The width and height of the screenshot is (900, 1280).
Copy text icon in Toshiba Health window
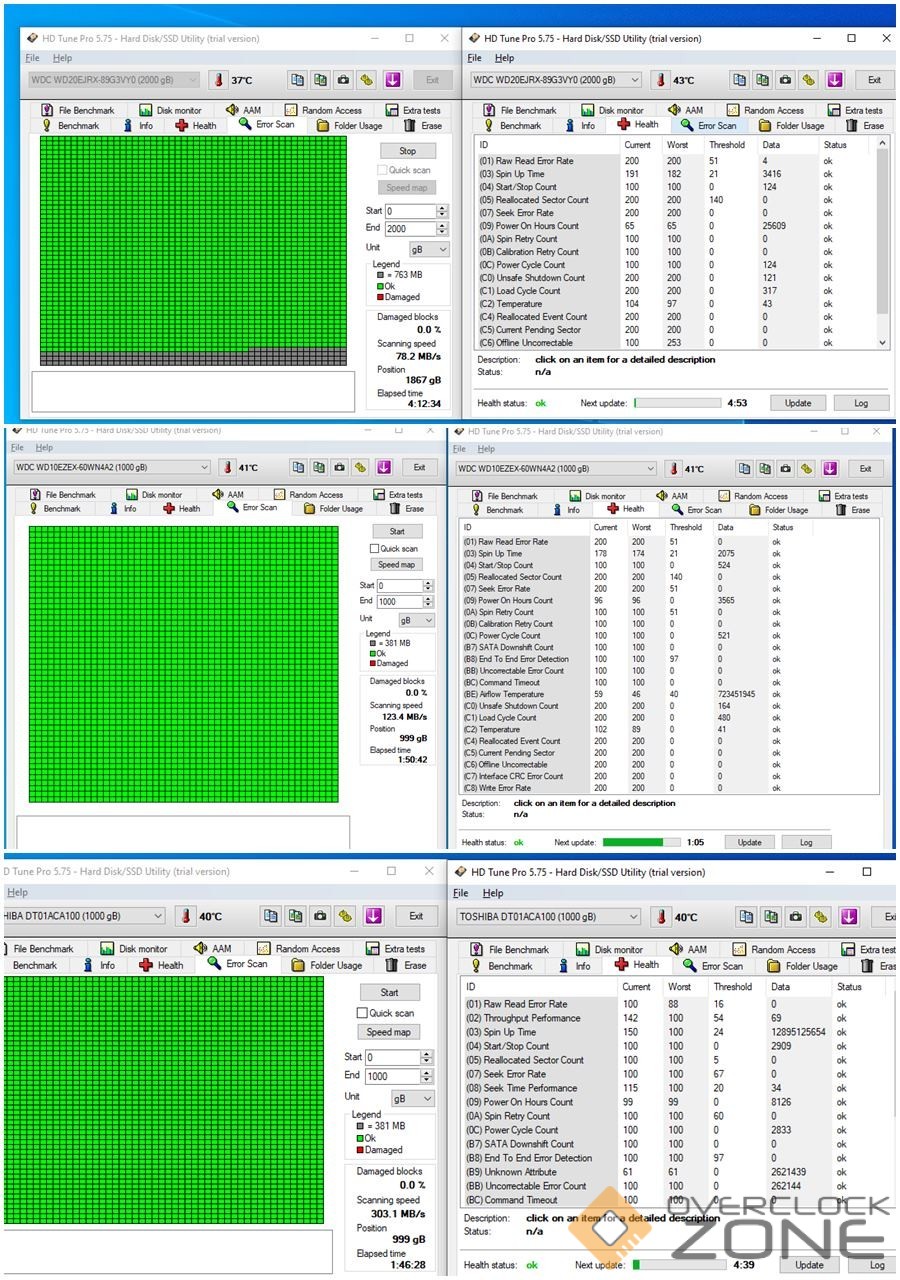[x=746, y=916]
